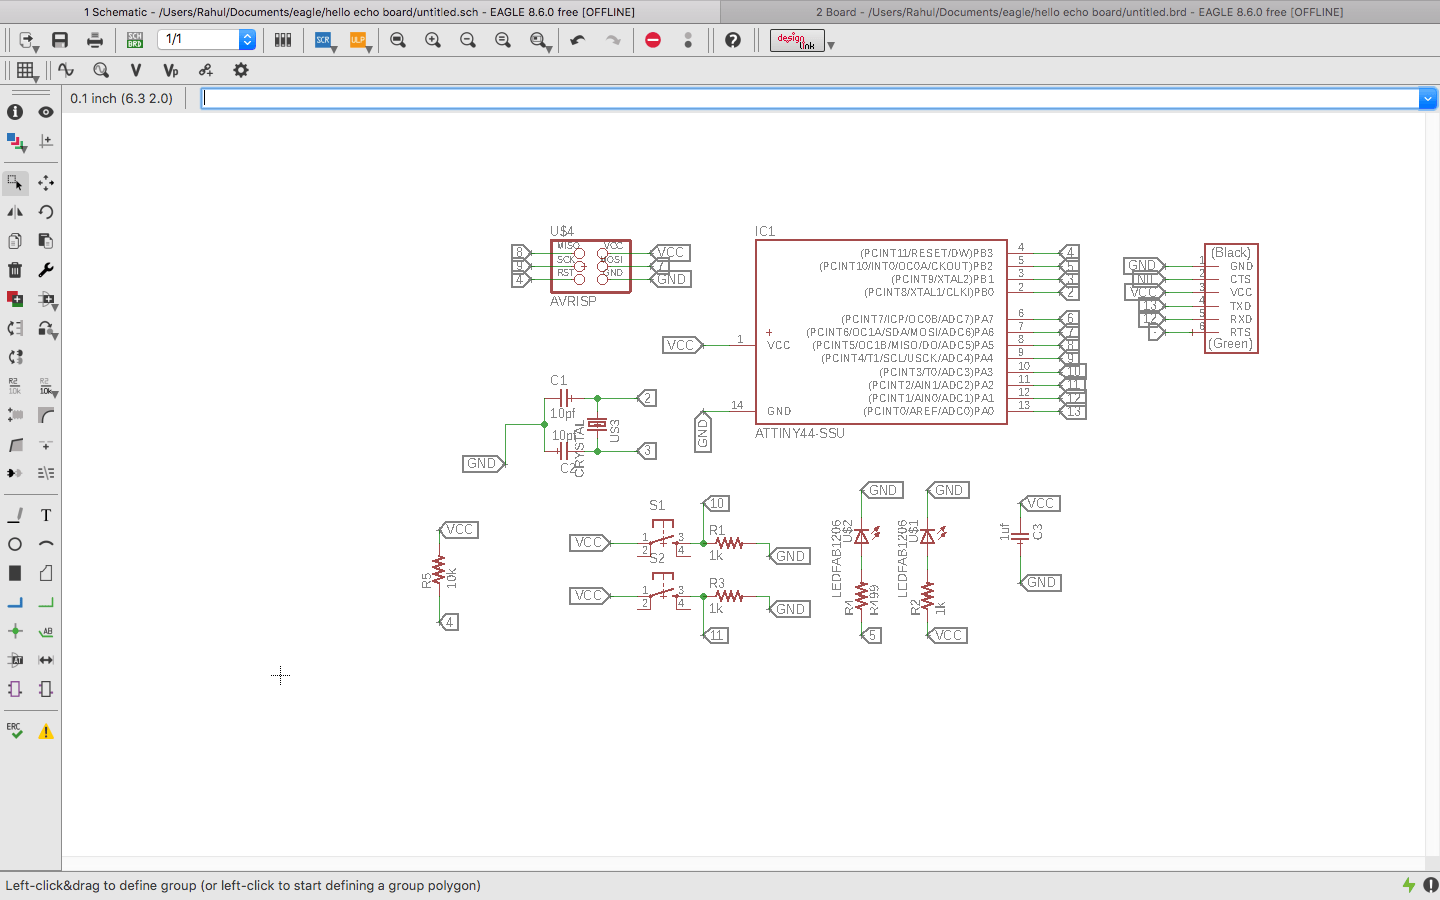Open the file export/open toolbar icon
This screenshot has height=900, width=1440.
(27, 40)
